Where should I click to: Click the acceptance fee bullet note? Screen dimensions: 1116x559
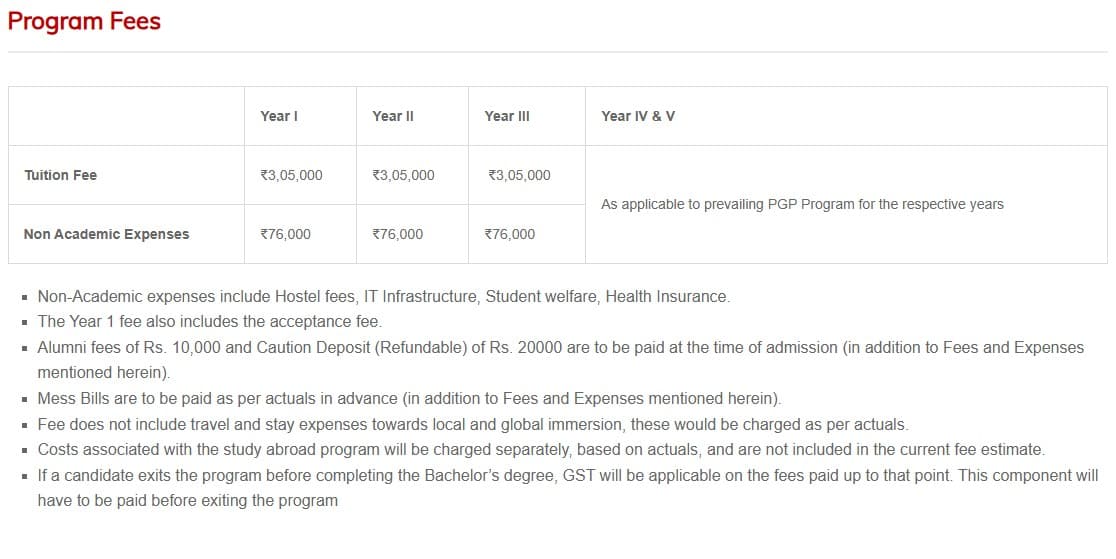click(209, 322)
